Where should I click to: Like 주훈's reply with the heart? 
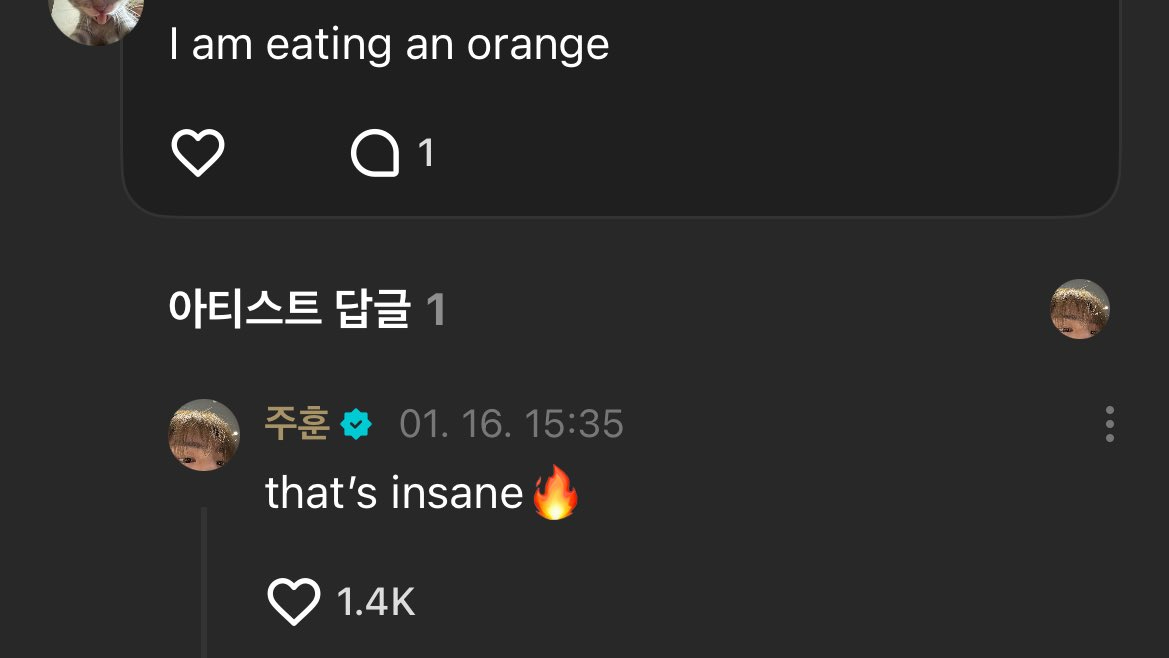(x=294, y=602)
